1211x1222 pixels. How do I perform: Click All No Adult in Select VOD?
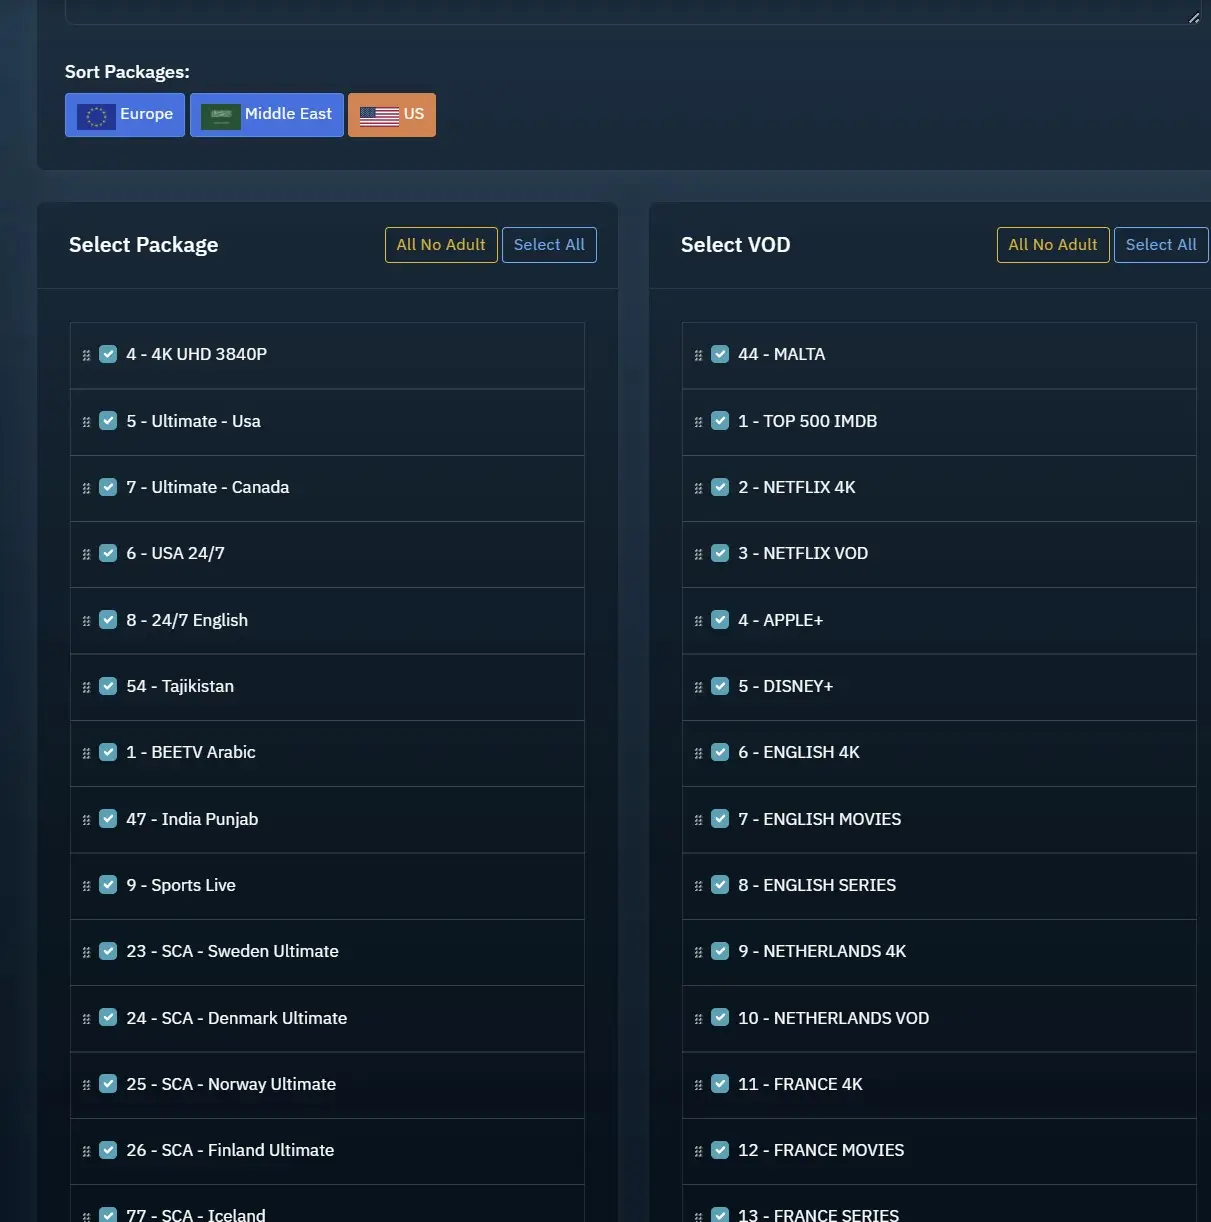(x=1052, y=245)
